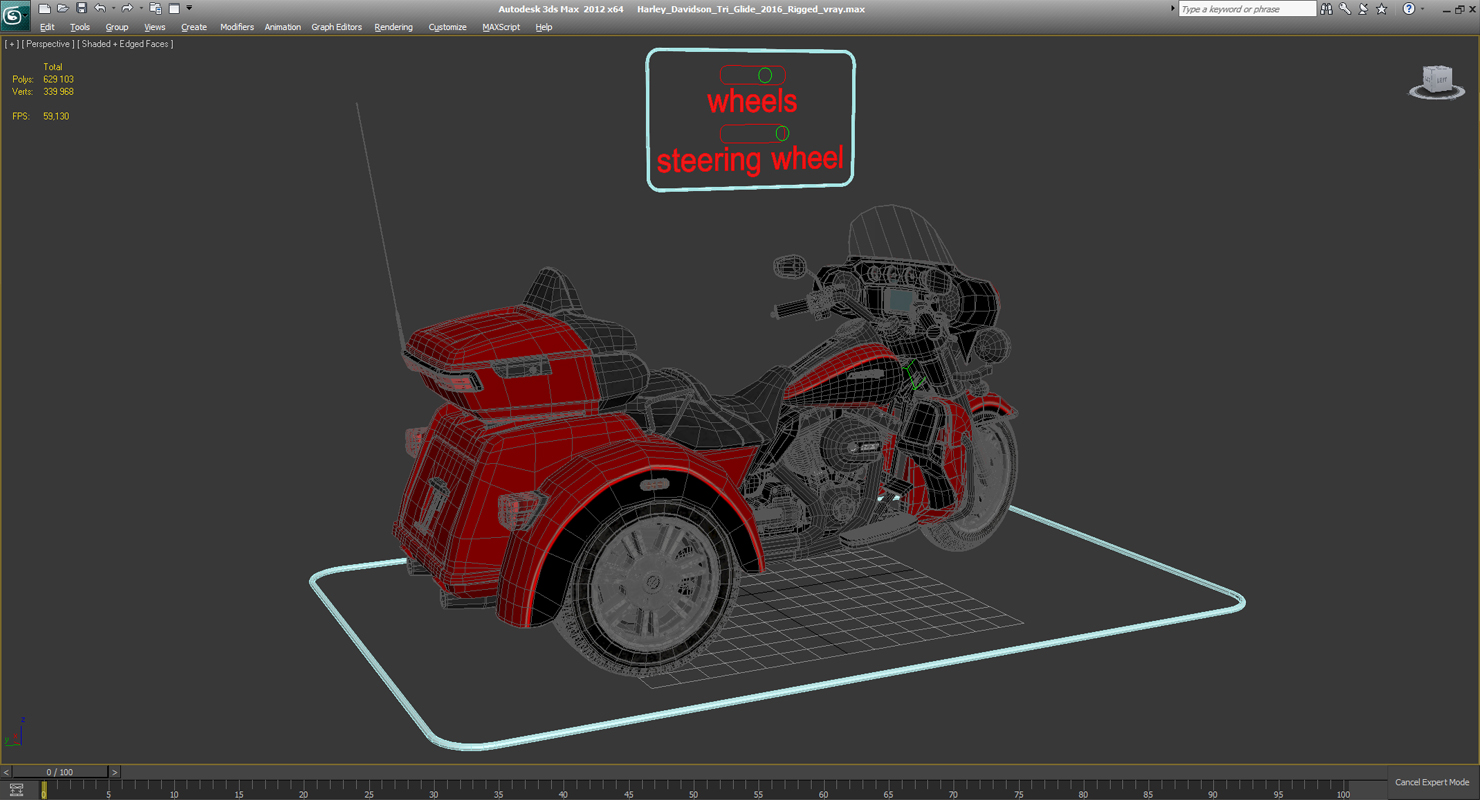Screen dimensions: 1480x800
Task: Open the 3ds Max application menu logo
Action: pos(15,16)
